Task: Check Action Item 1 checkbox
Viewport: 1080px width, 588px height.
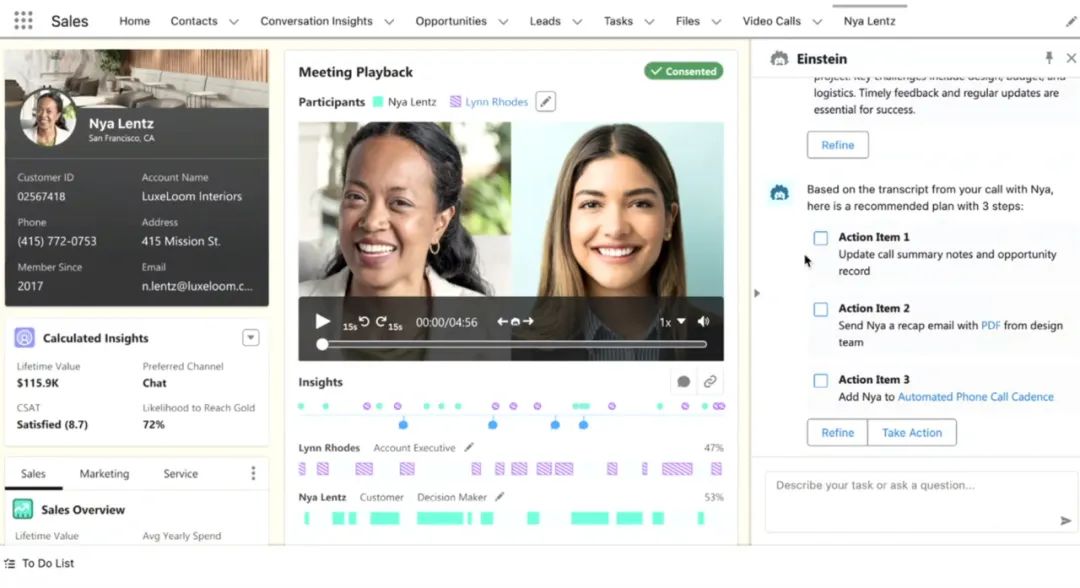Action: pos(820,238)
